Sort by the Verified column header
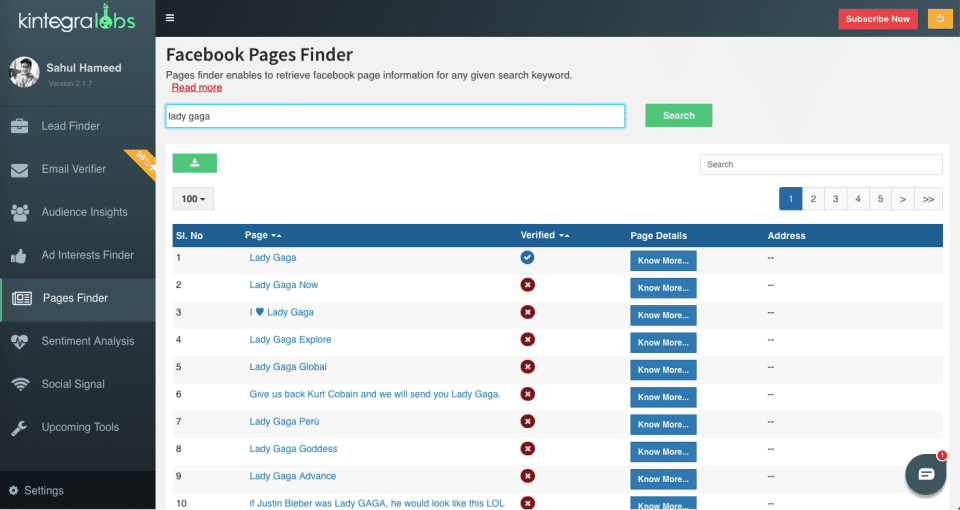Screen dimensions: 960x510 pyautogui.click(x=544, y=235)
